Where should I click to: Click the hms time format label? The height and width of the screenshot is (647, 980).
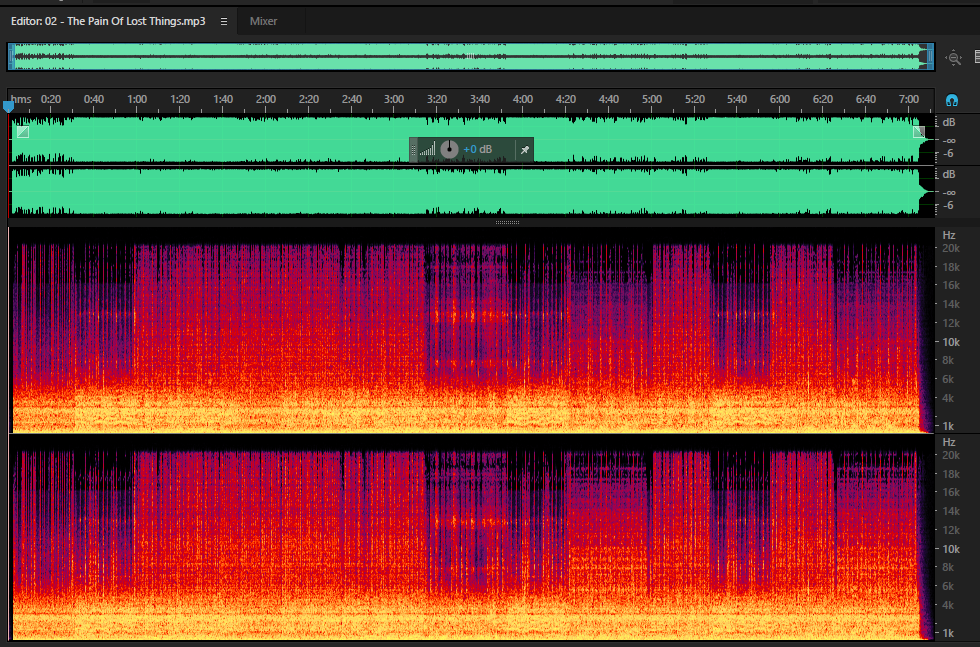[21, 99]
